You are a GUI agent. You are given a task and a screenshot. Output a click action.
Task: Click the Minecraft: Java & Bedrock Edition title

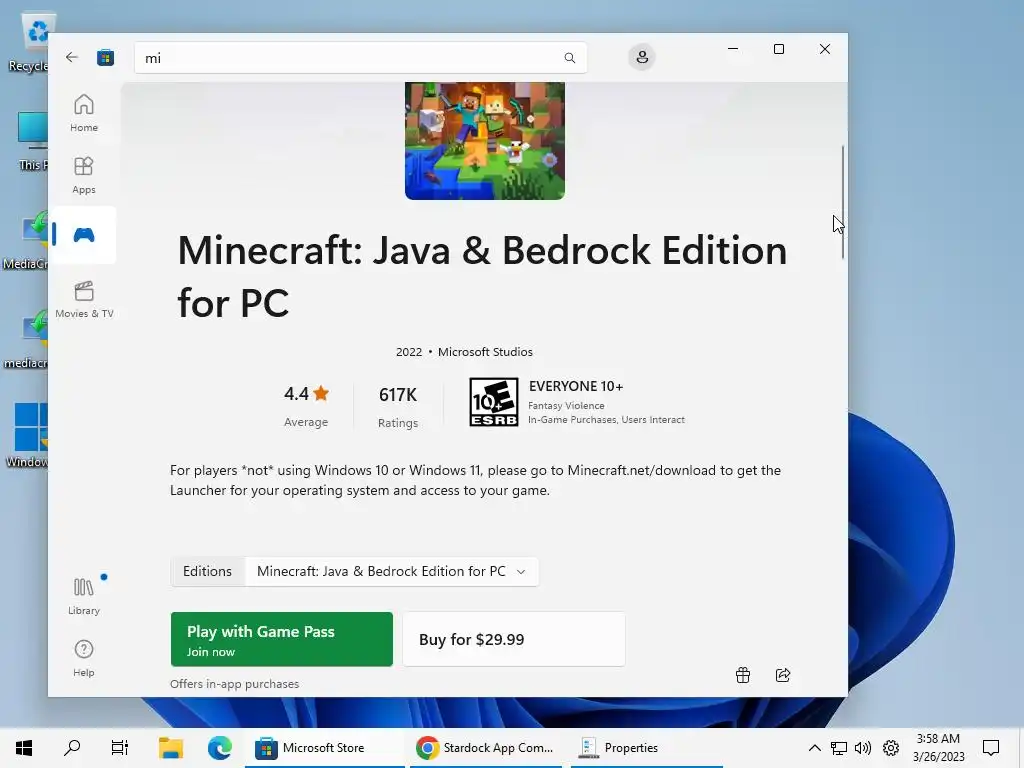click(482, 277)
